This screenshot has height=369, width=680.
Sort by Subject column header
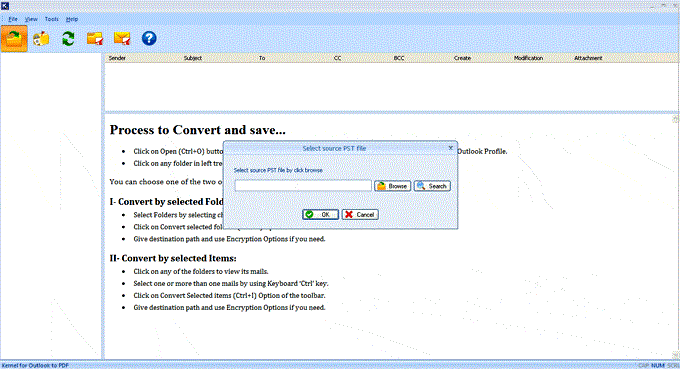click(x=193, y=58)
